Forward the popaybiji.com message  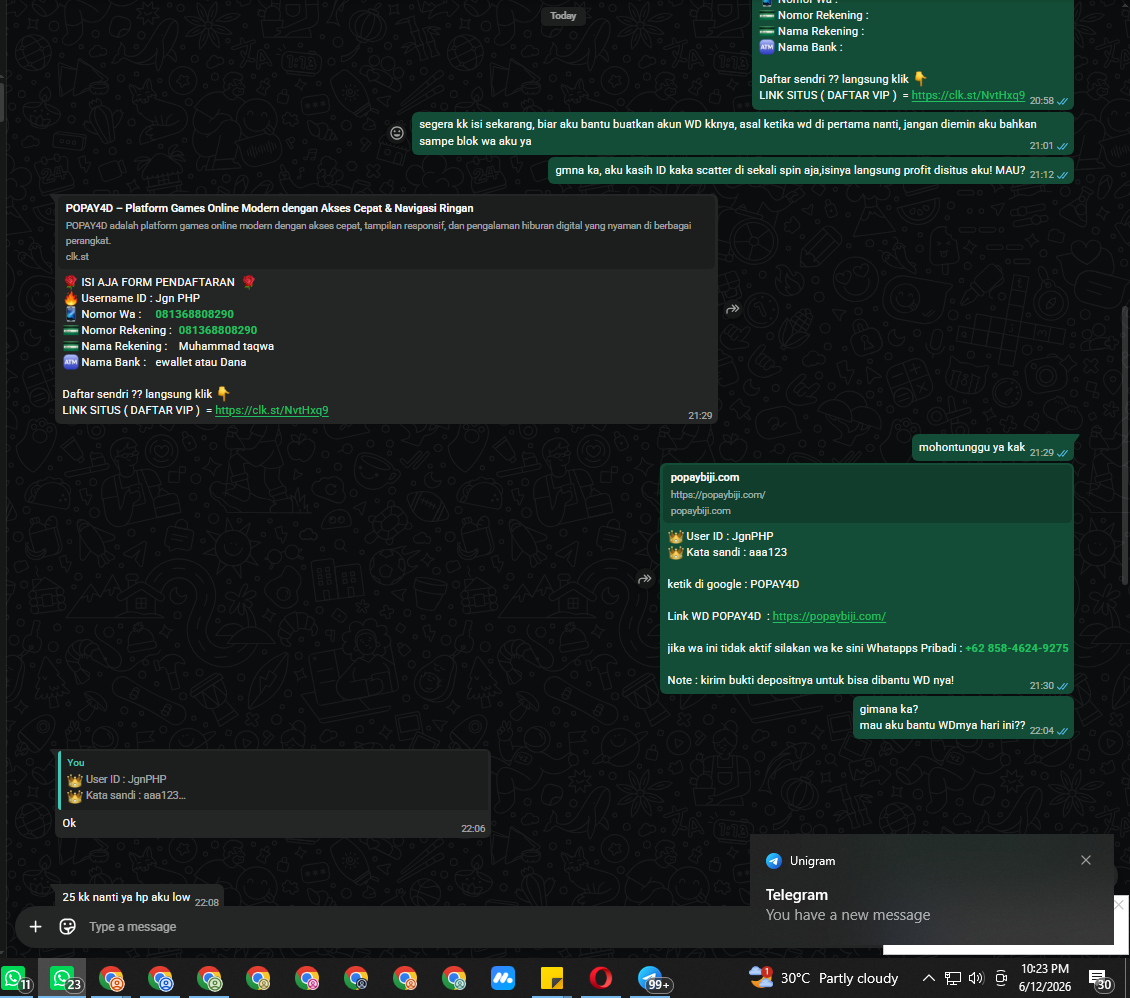(645, 579)
